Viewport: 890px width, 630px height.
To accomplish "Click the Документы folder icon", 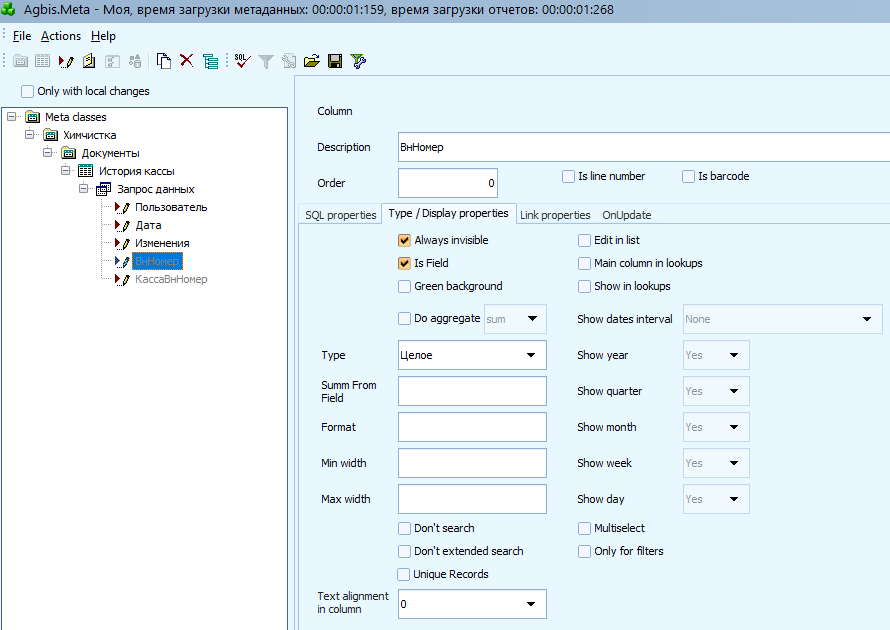I will [x=69, y=153].
